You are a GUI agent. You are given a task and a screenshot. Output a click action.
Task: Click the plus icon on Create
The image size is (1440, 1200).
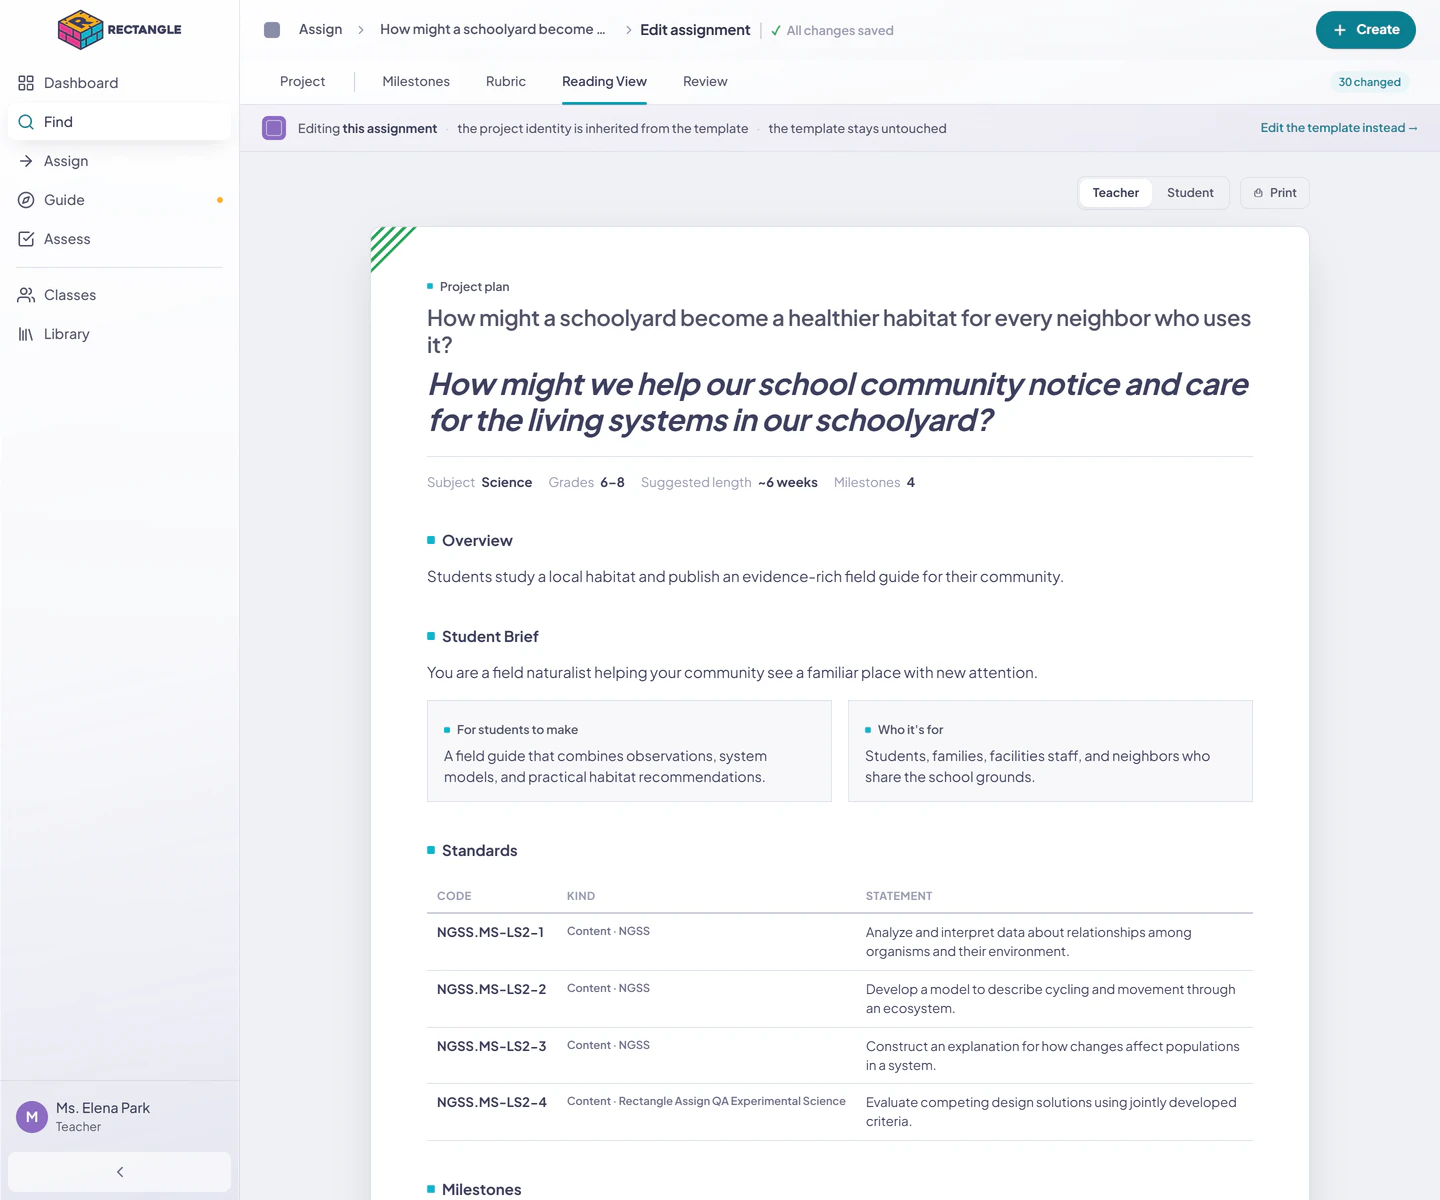pyautogui.click(x=1340, y=30)
